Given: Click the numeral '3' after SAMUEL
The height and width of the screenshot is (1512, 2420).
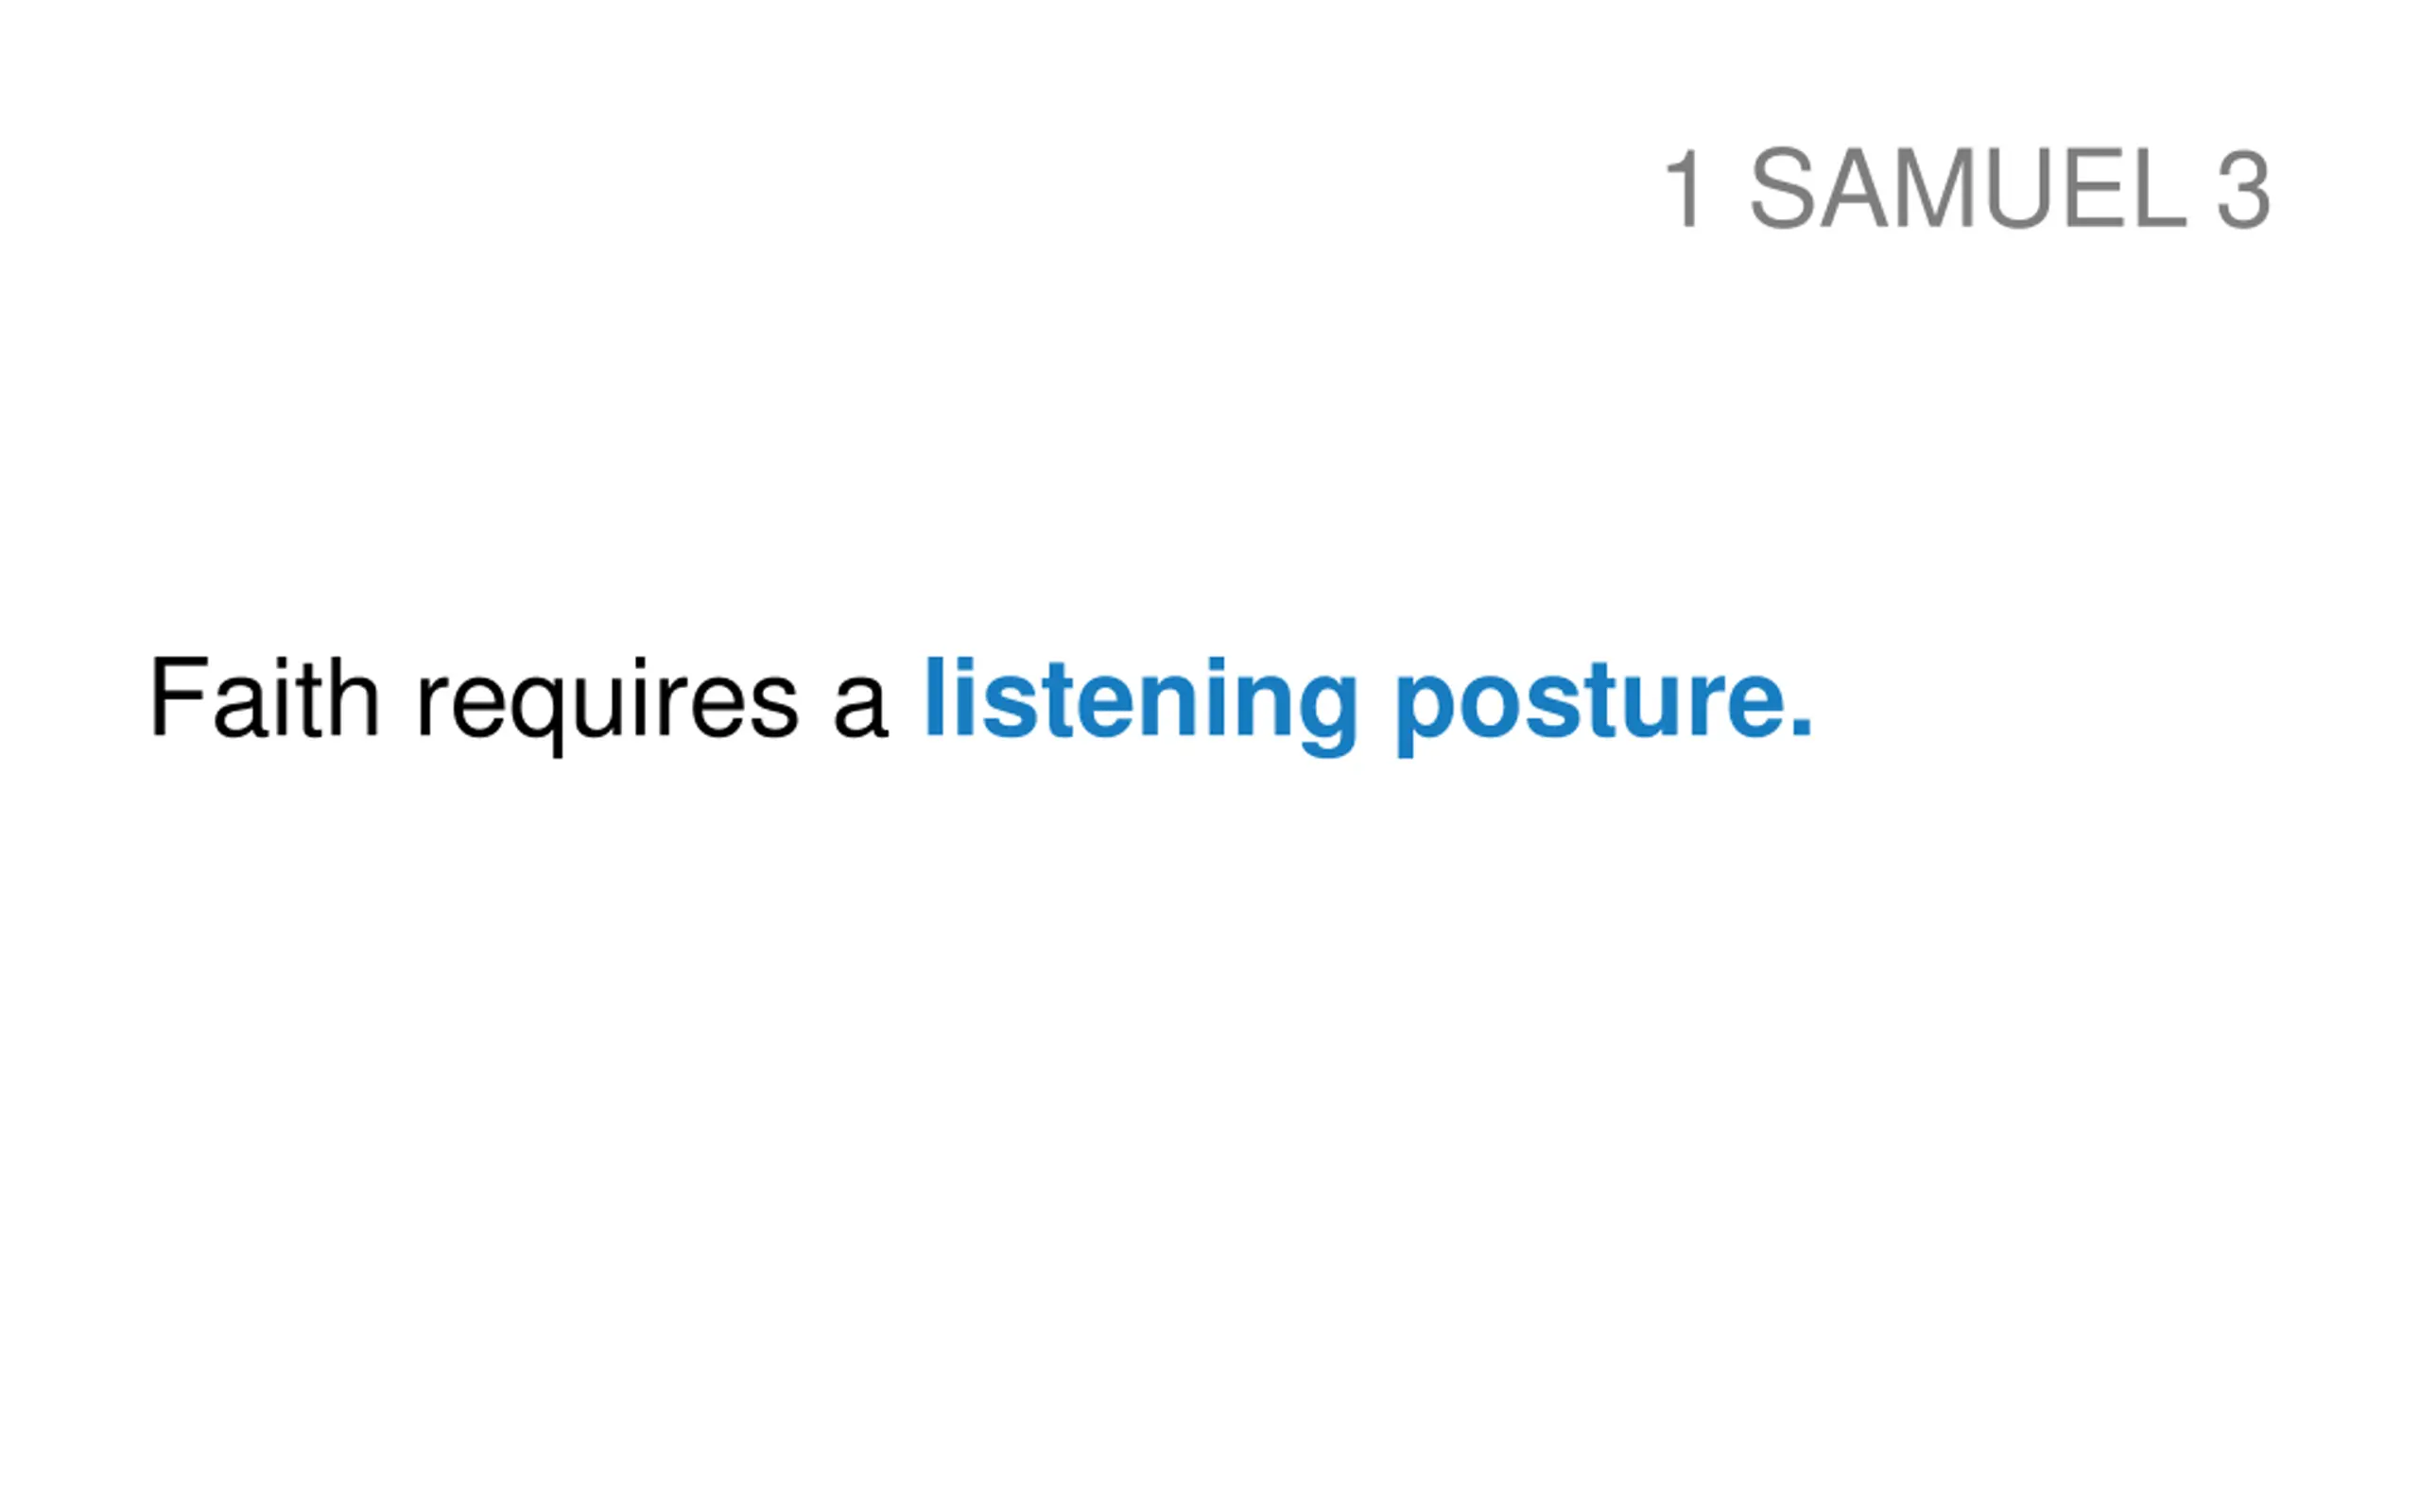Looking at the screenshot, I should pos(2243,188).
